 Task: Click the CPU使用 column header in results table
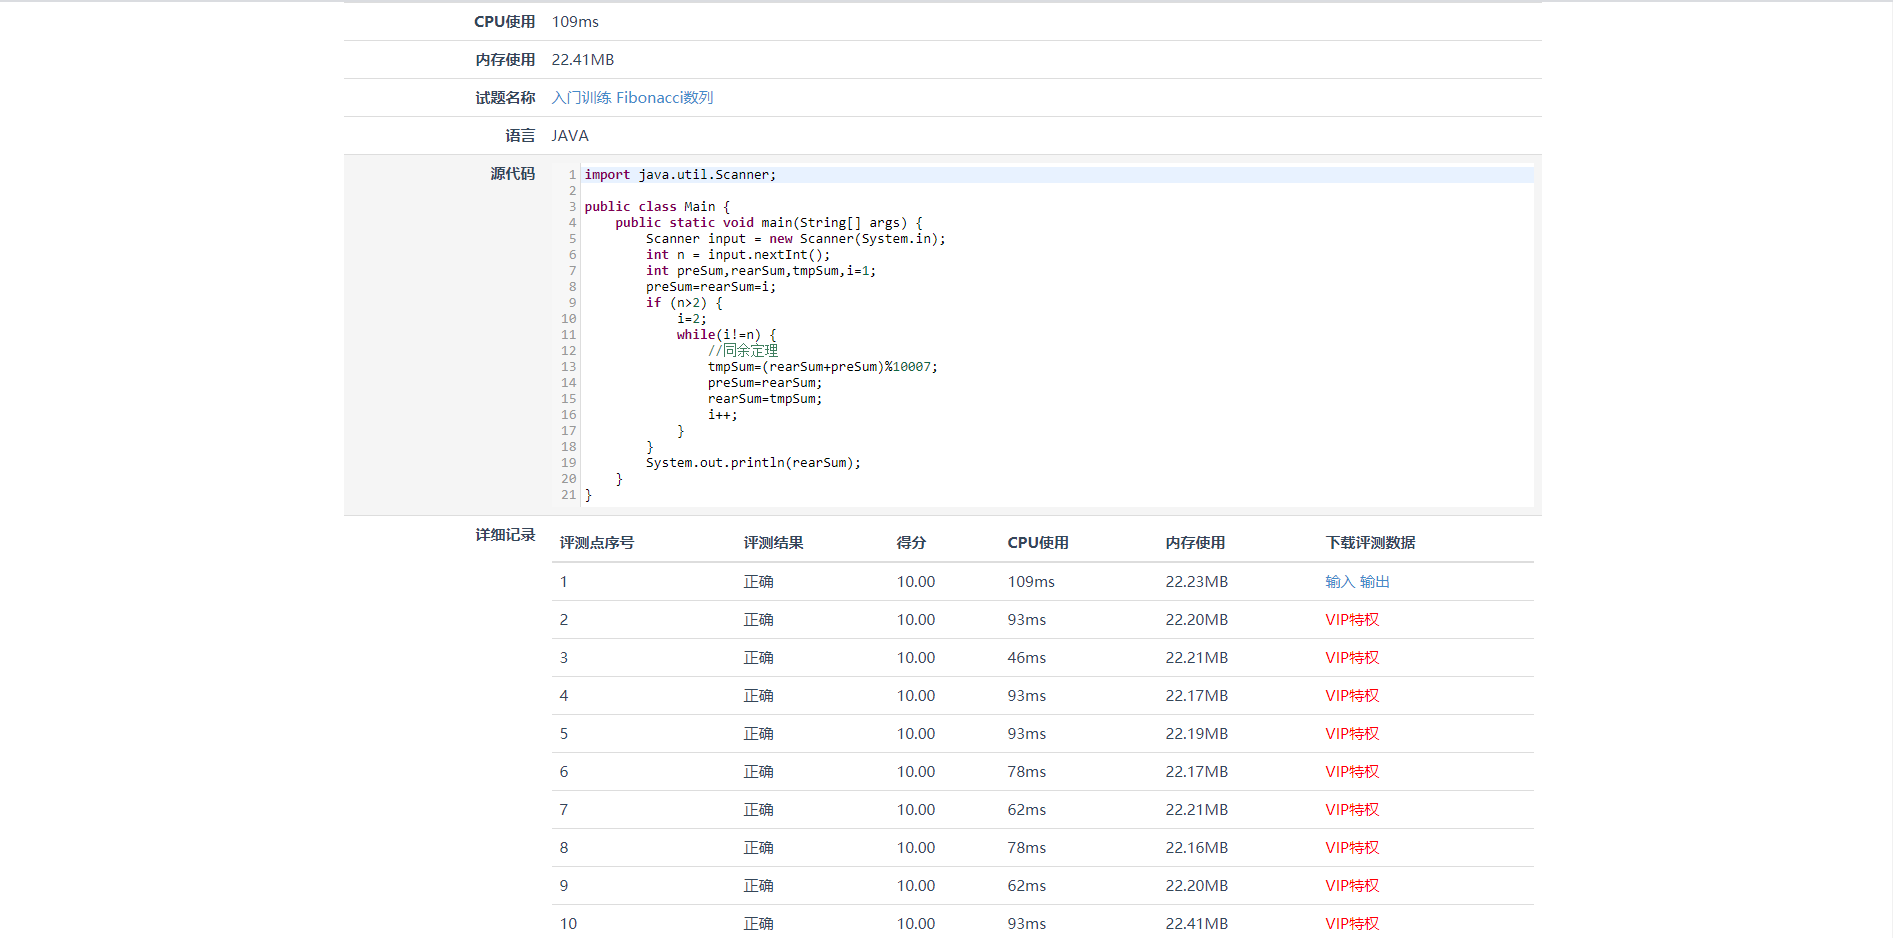coord(1038,543)
